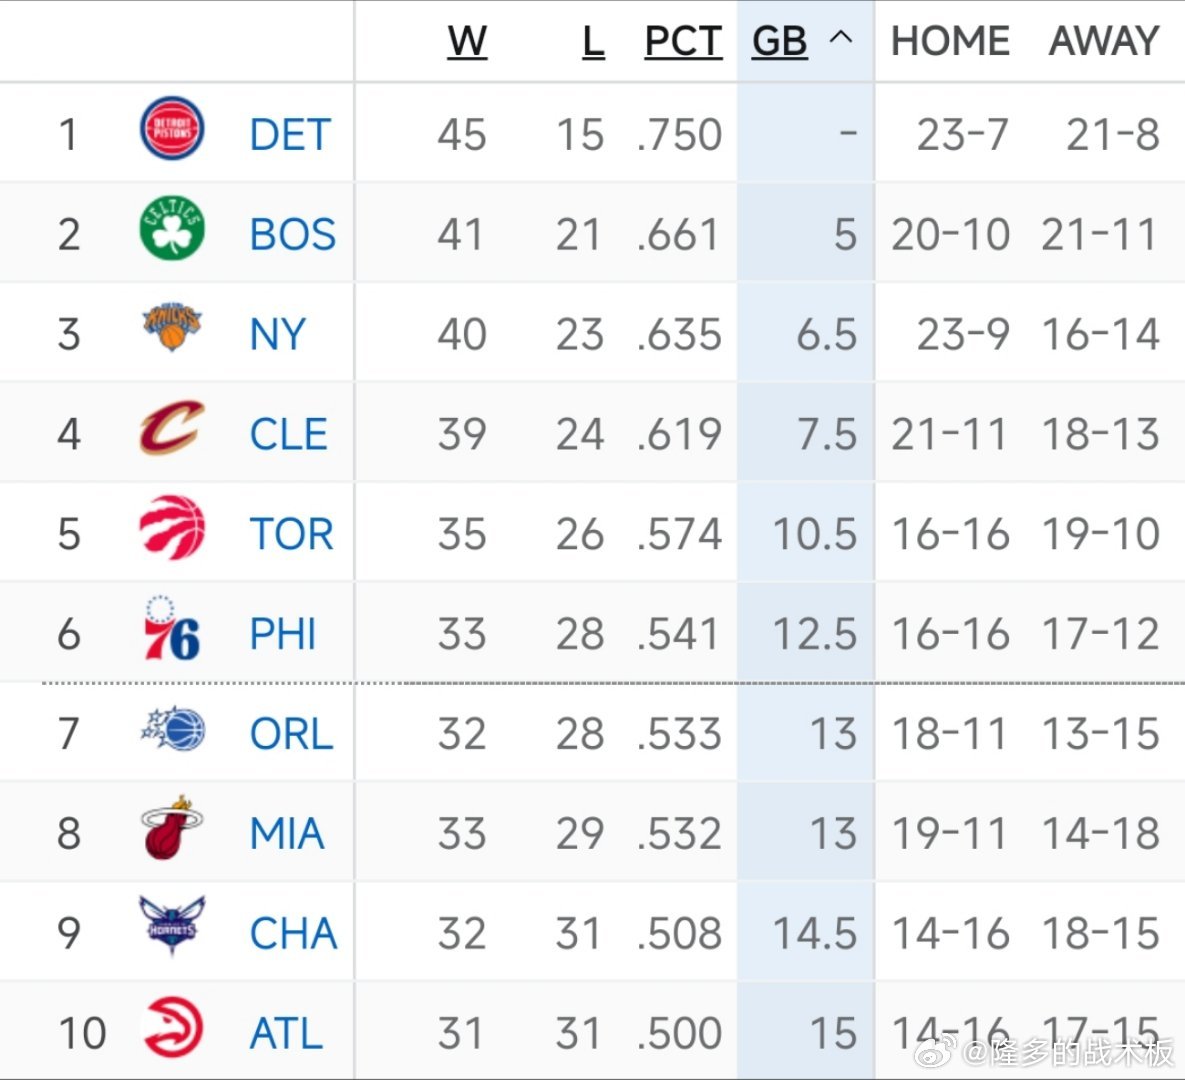This screenshot has height=1080, width=1185.
Task: Sort standings by the W column
Action: [x=466, y=40]
